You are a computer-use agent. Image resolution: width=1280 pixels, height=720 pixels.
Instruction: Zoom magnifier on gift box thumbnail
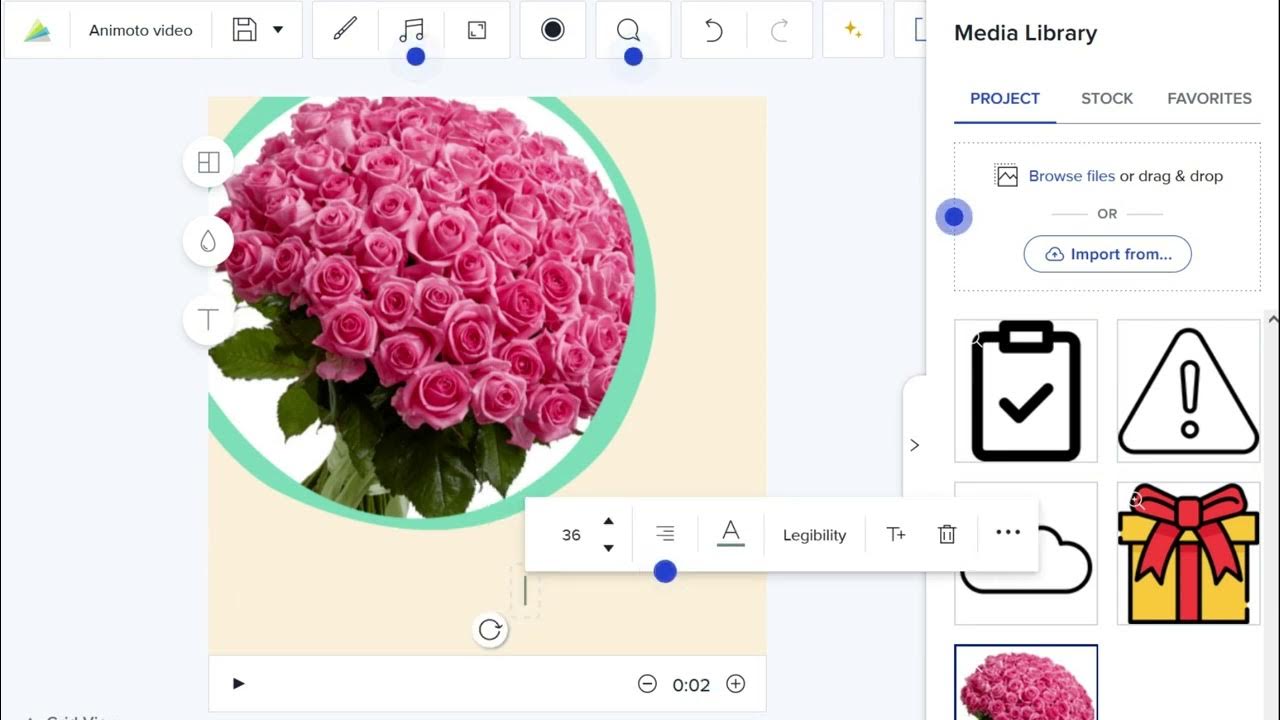pyautogui.click(x=1136, y=501)
